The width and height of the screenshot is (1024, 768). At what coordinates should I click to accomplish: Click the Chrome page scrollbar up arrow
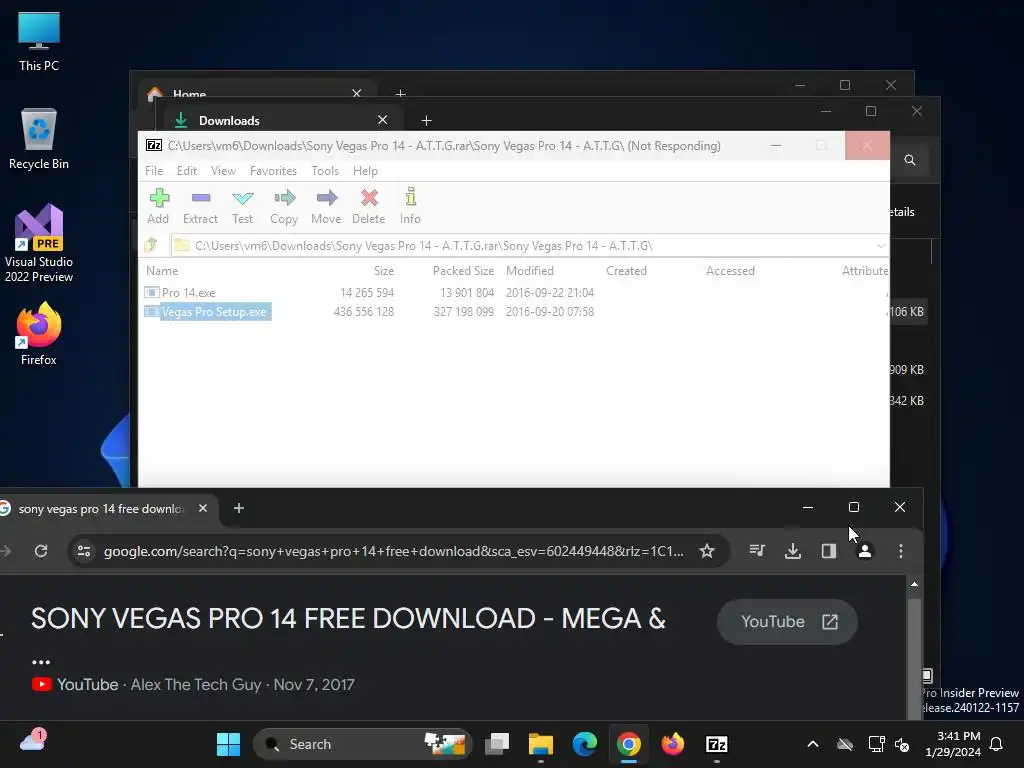(x=914, y=584)
